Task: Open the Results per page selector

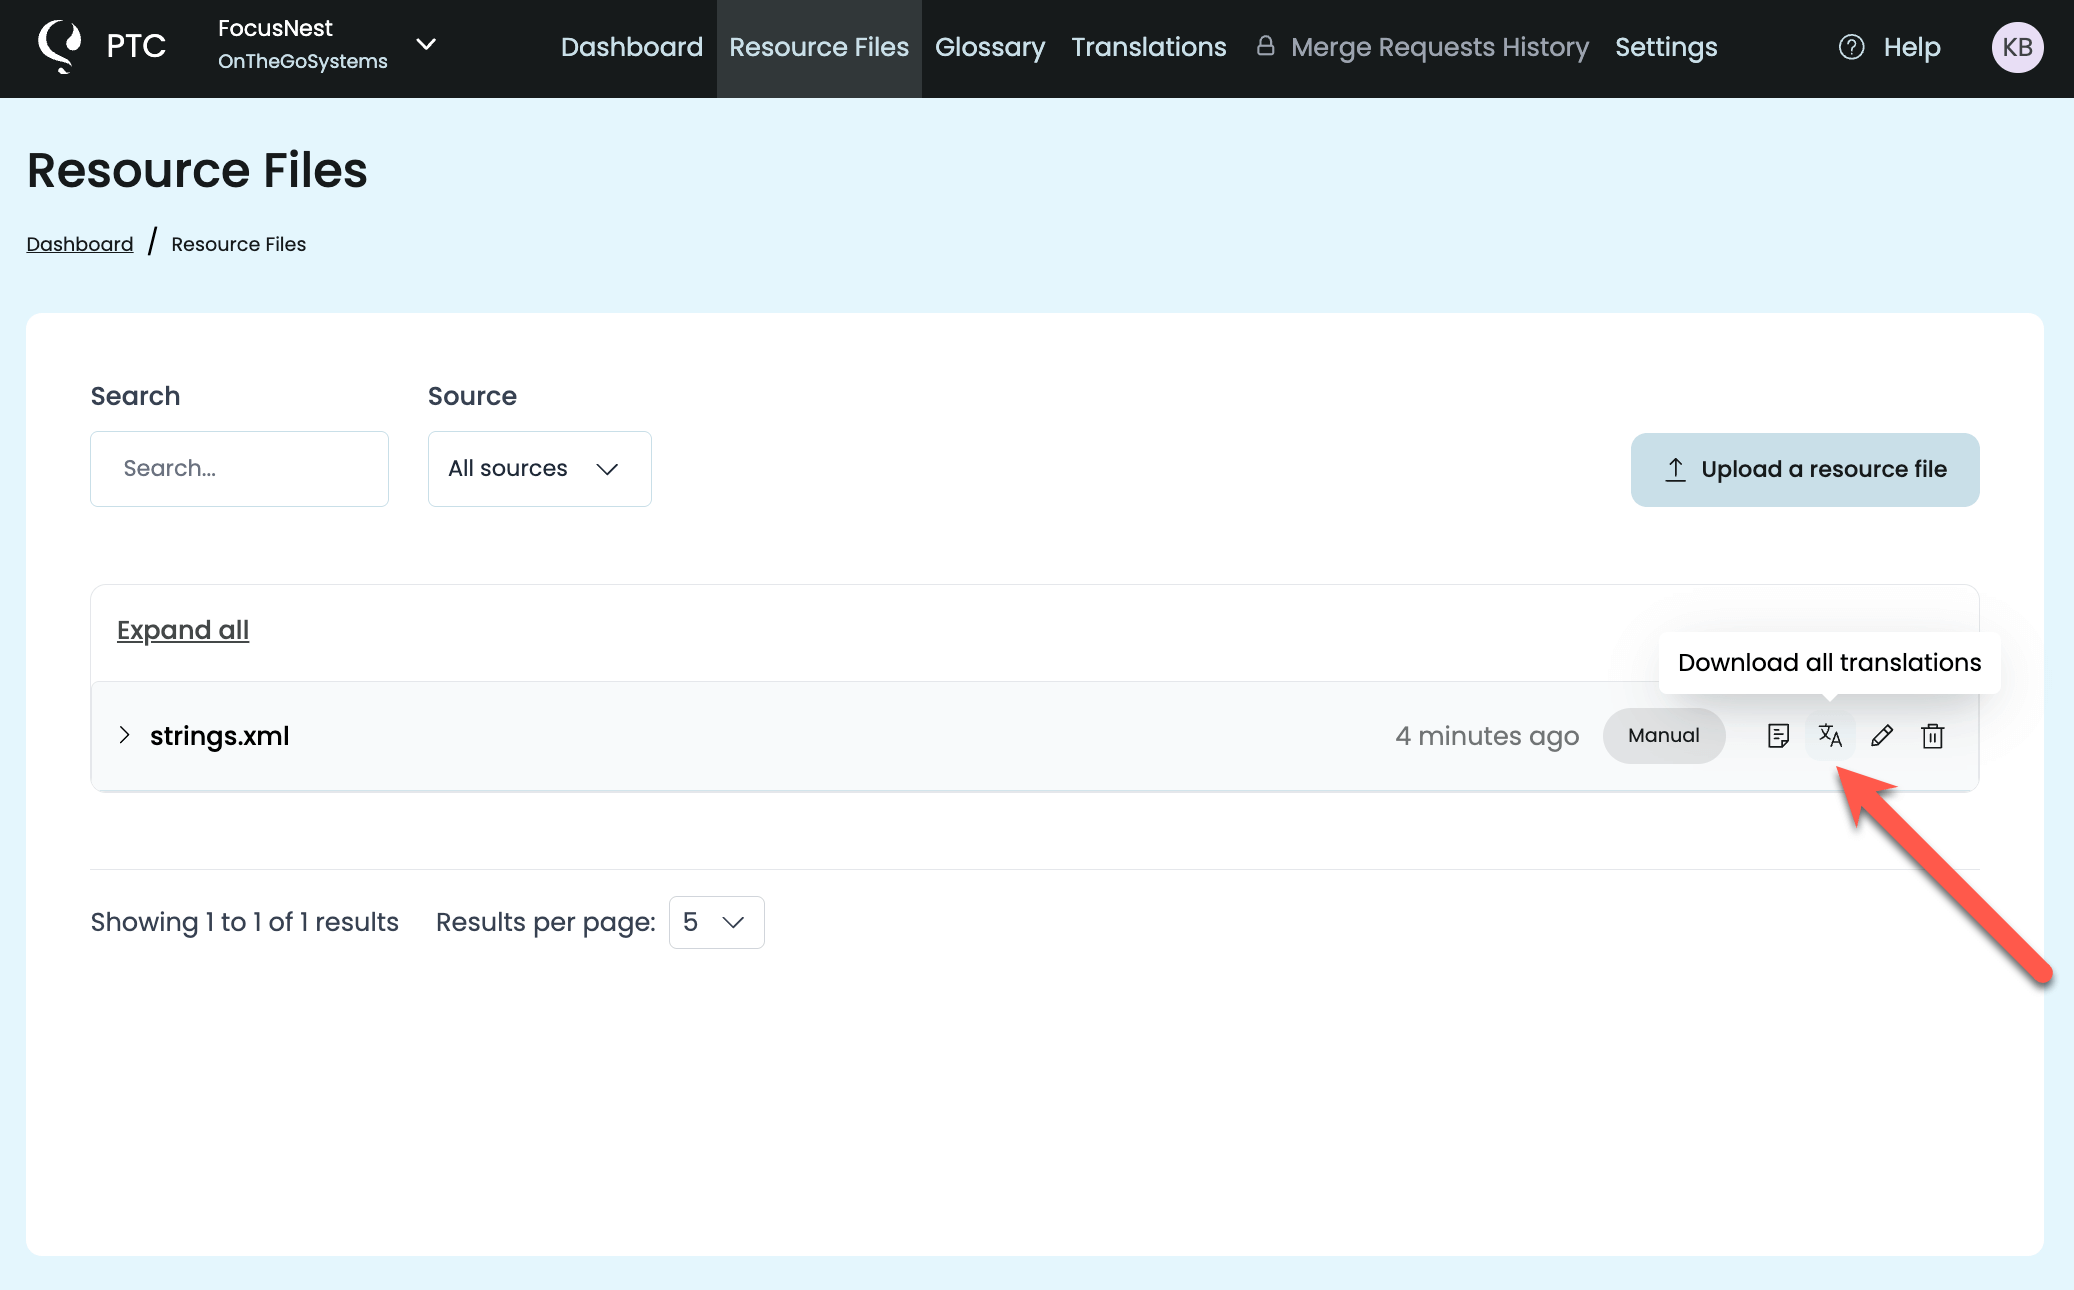Action: coord(716,922)
